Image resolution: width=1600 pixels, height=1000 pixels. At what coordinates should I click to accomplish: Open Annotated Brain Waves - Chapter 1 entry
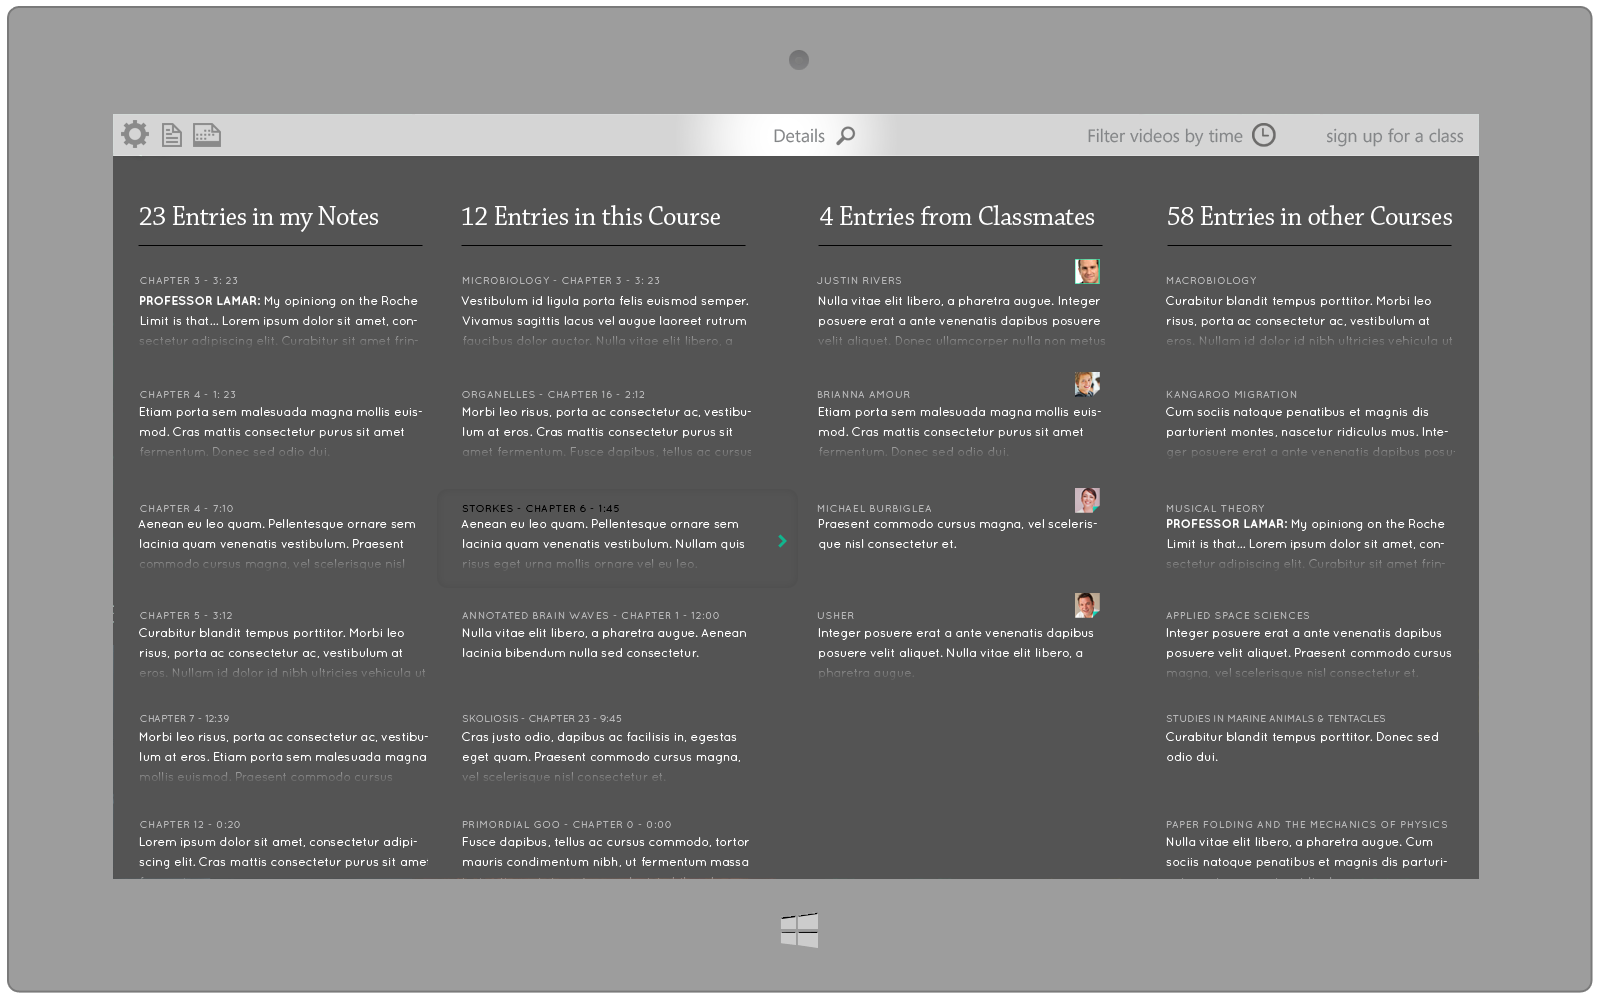click(x=590, y=616)
